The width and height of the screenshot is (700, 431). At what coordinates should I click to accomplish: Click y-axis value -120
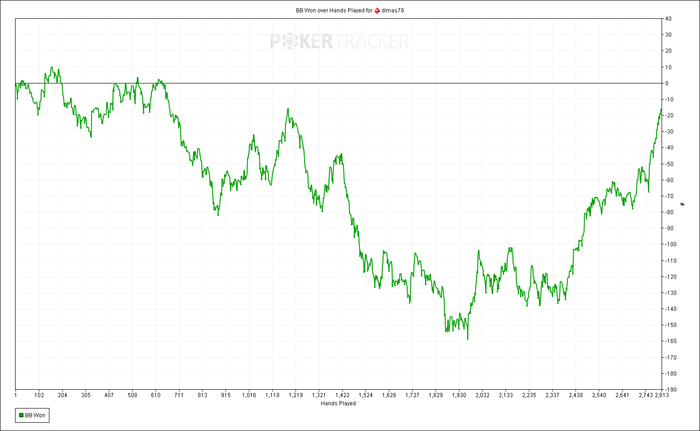(670, 276)
